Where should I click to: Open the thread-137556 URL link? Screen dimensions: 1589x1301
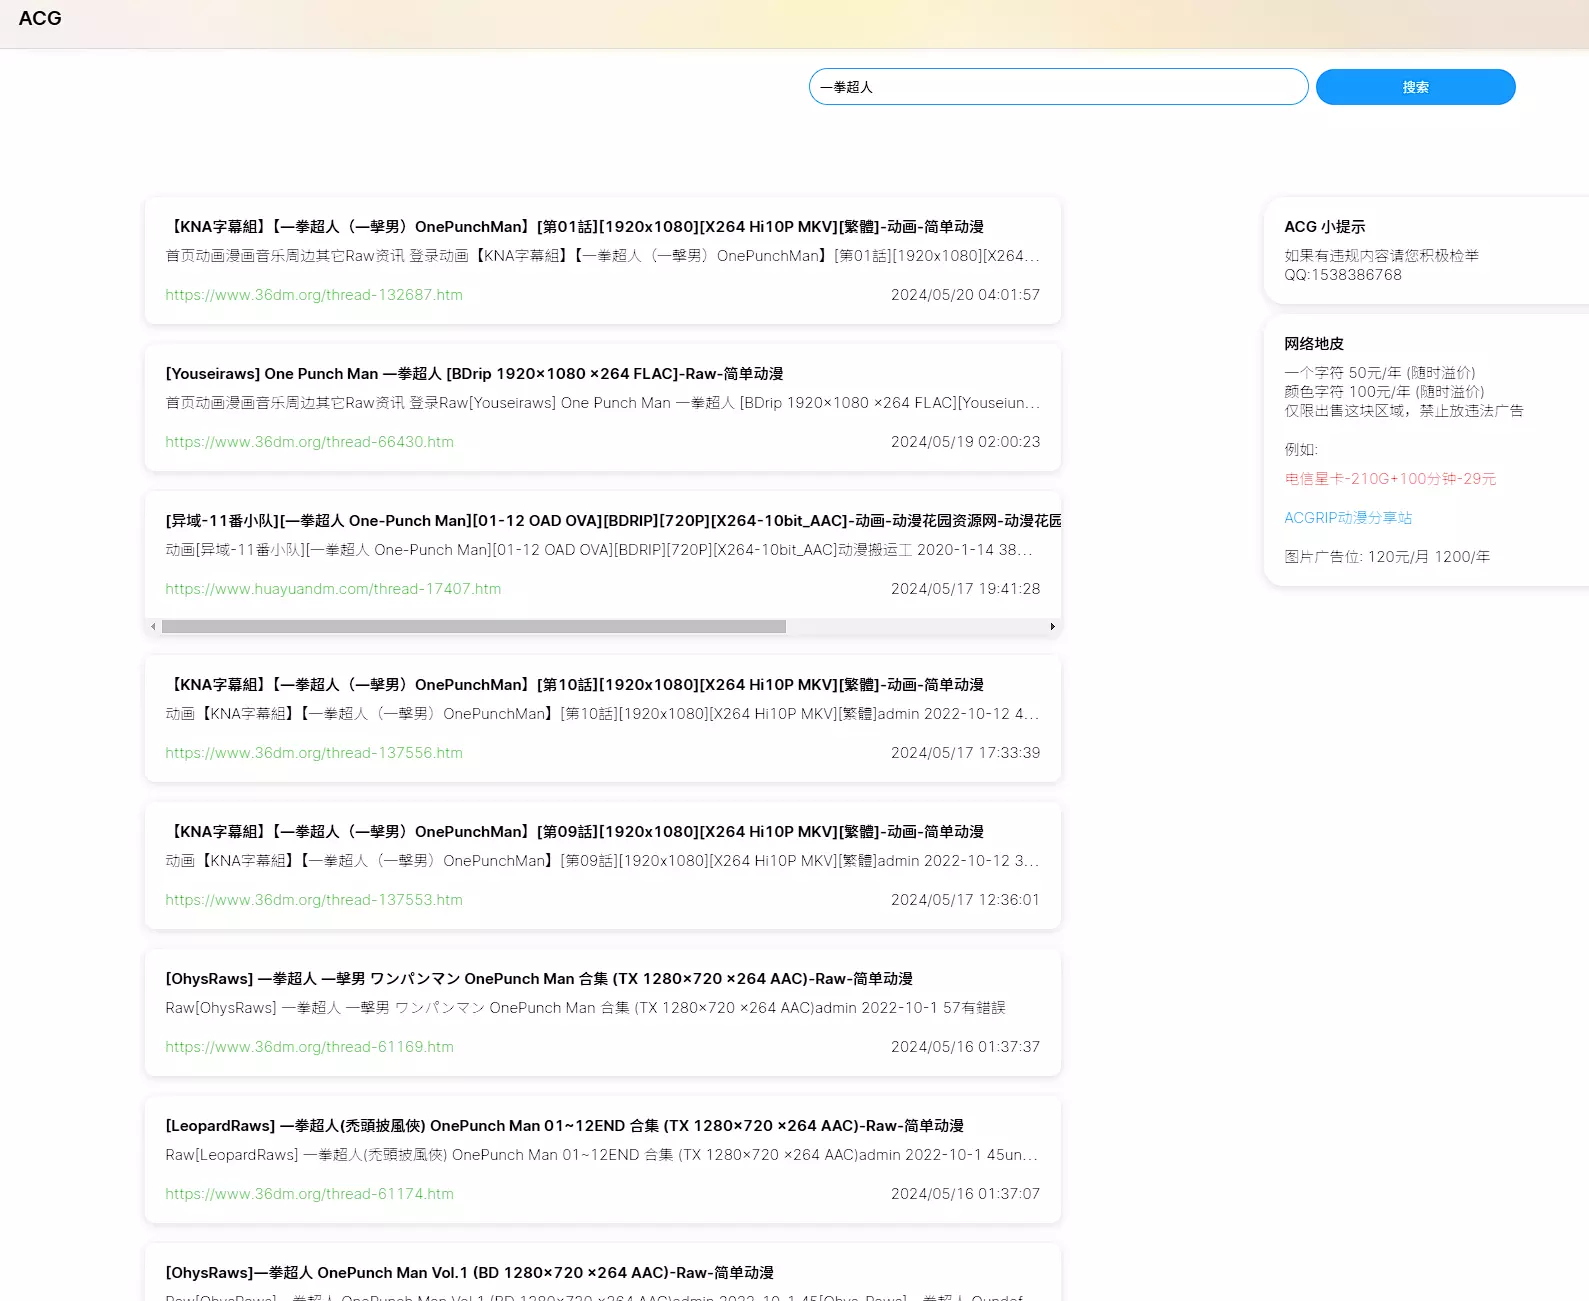click(314, 753)
